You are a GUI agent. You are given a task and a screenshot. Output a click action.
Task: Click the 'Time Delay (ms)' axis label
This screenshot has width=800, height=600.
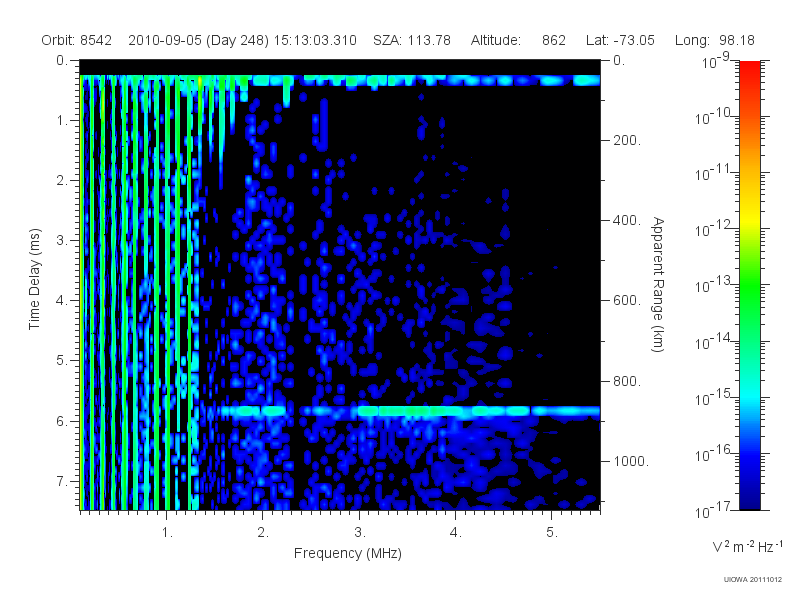pyautogui.click(x=34, y=279)
